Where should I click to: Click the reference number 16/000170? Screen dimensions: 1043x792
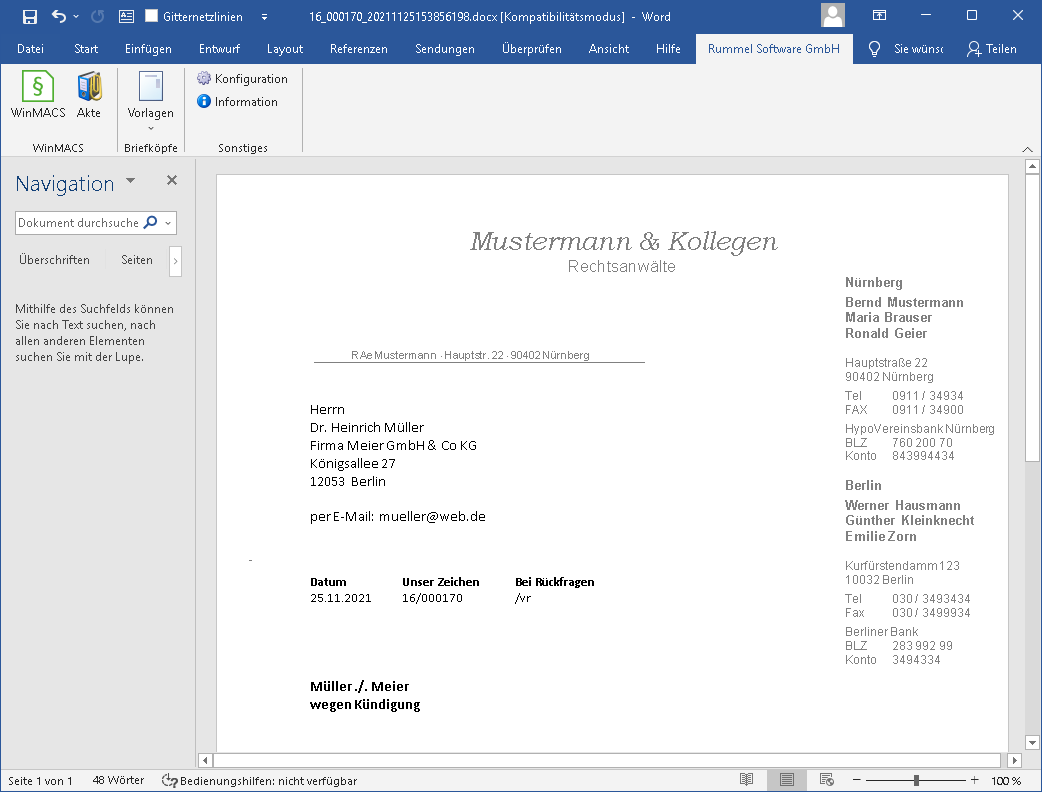point(432,598)
